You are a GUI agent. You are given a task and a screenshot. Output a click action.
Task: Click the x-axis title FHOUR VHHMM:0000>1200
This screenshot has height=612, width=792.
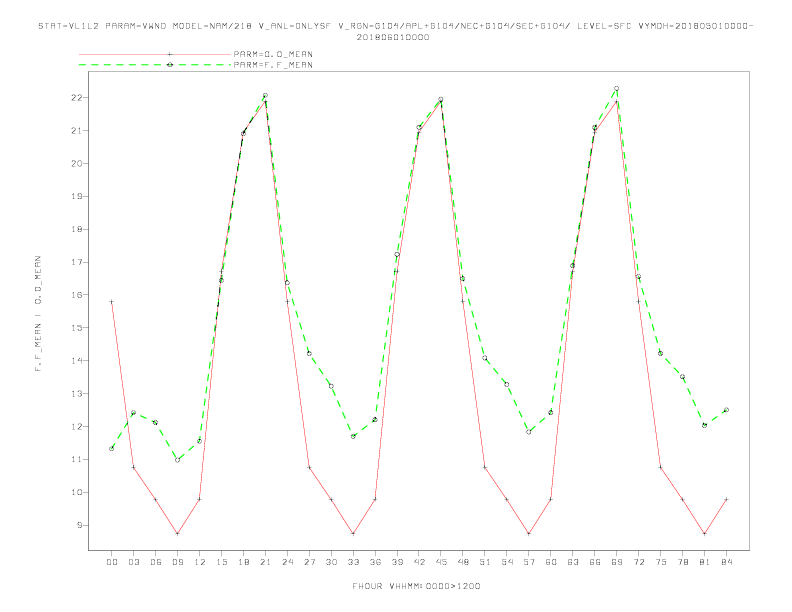coord(416,586)
